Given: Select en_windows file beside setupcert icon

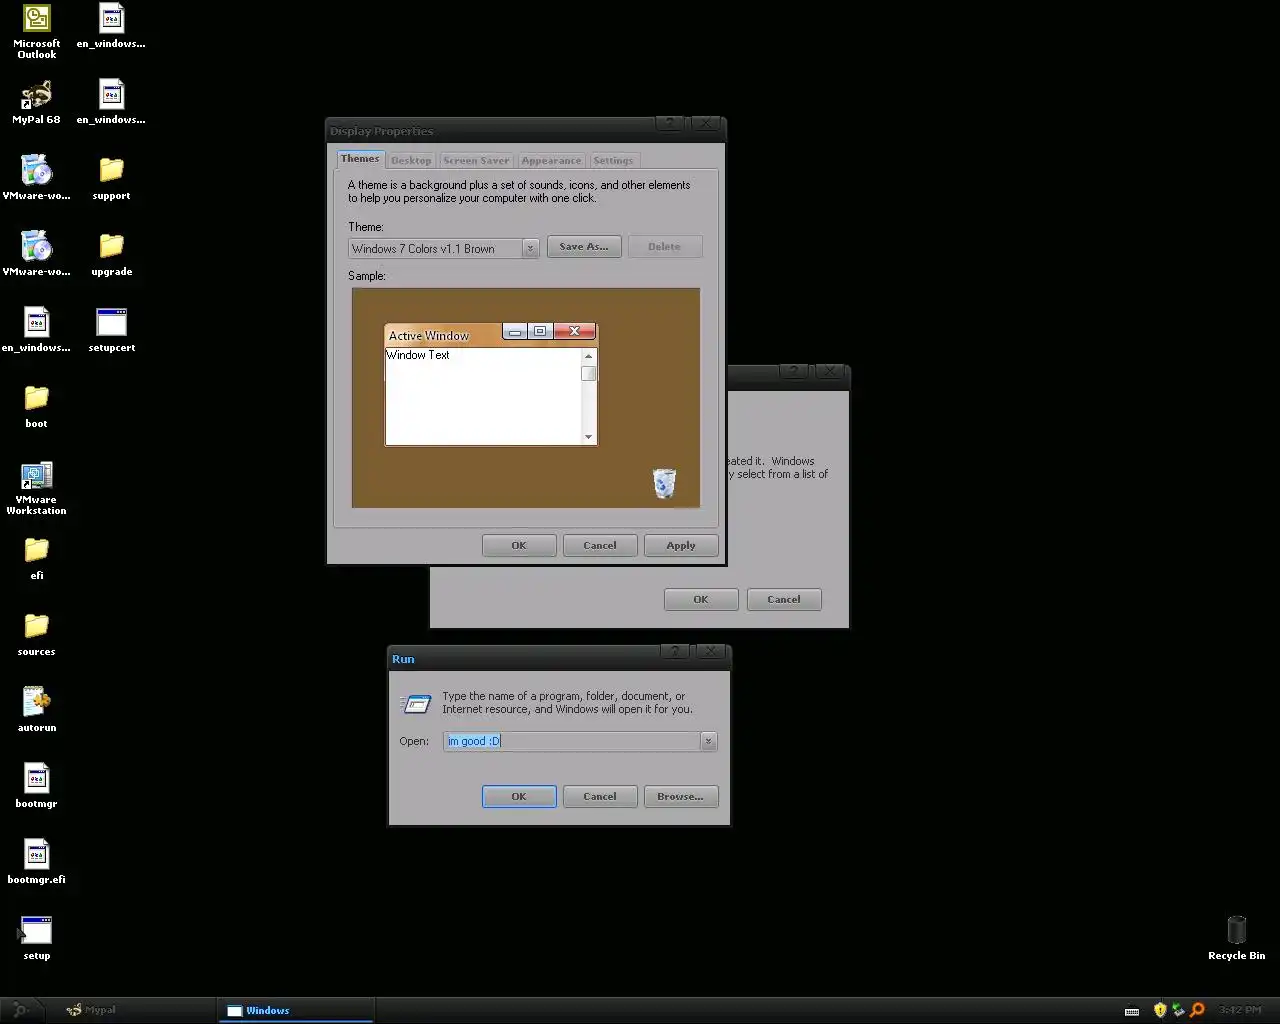Looking at the screenshot, I should tap(36, 330).
